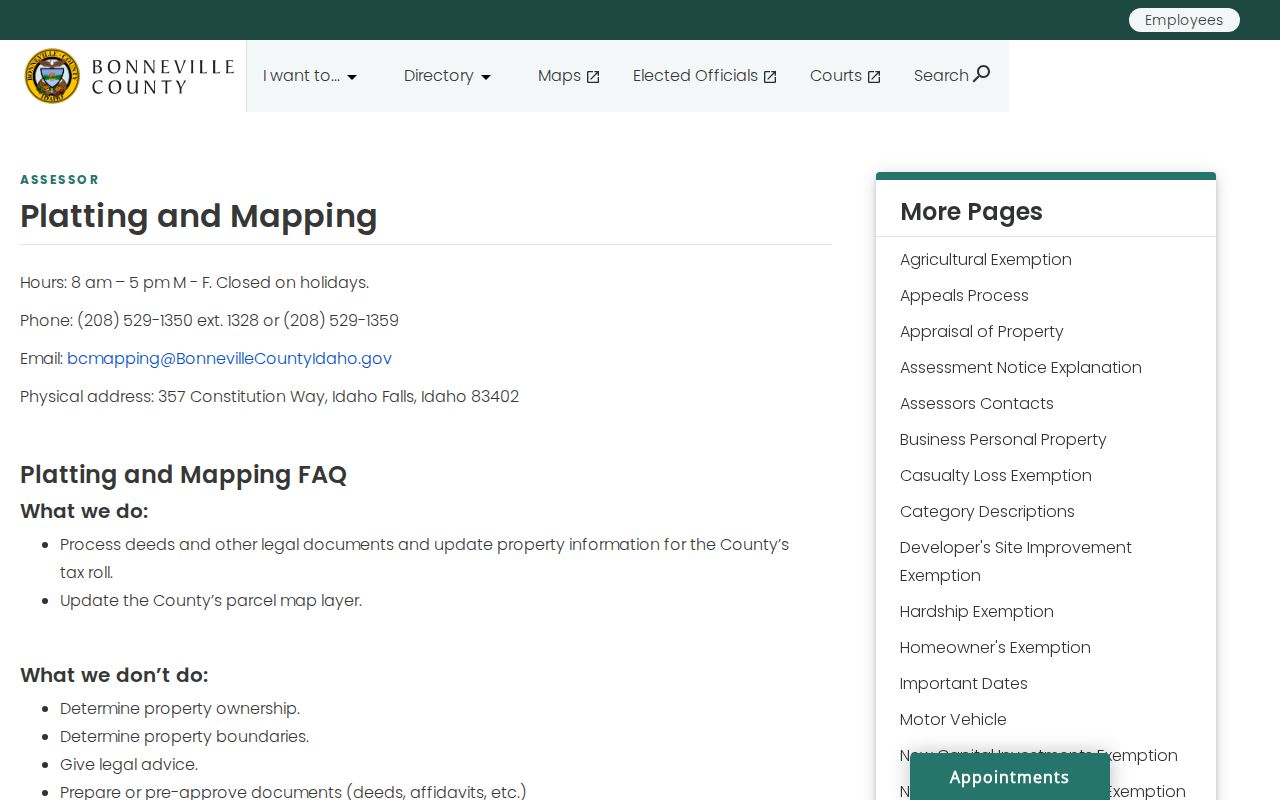The image size is (1280, 800).
Task: Open the Elected Officials menu item
Action: [x=705, y=76]
